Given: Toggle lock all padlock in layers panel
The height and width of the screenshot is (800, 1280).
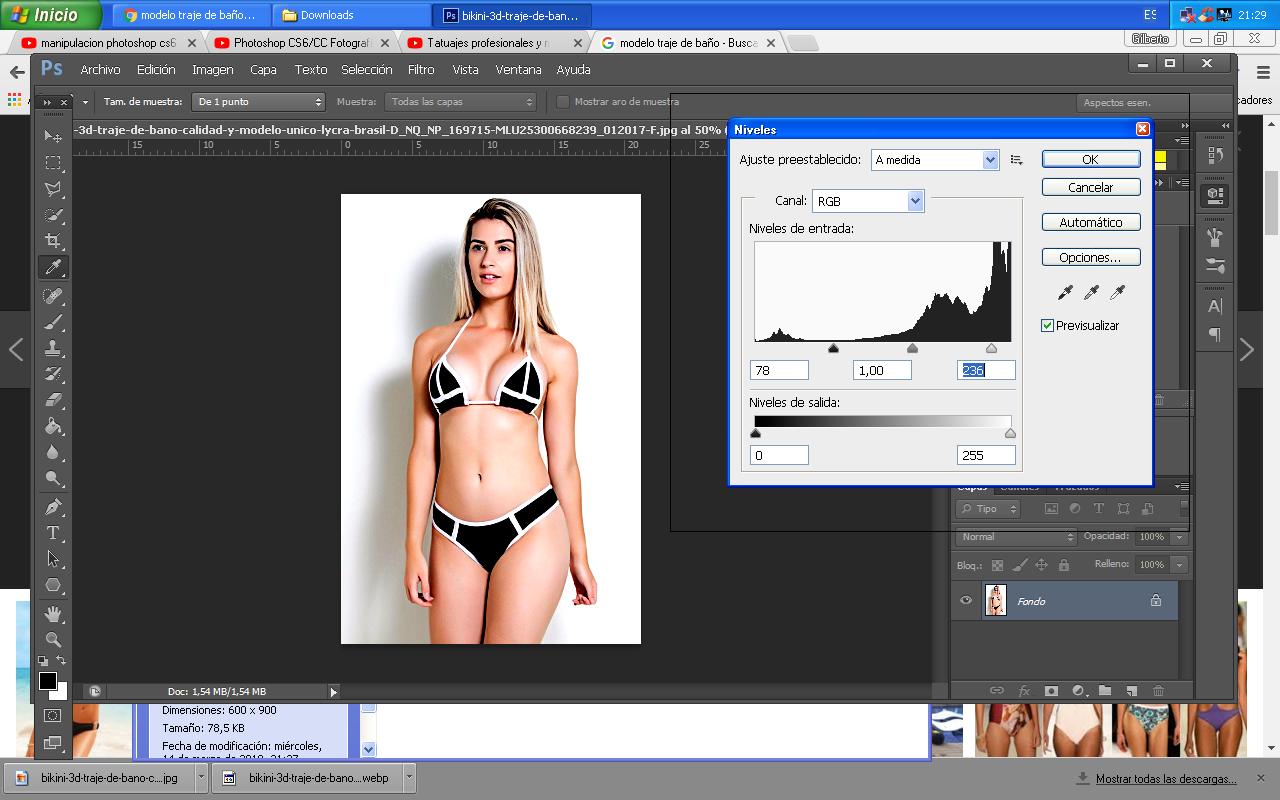Looking at the screenshot, I should tap(1063, 565).
